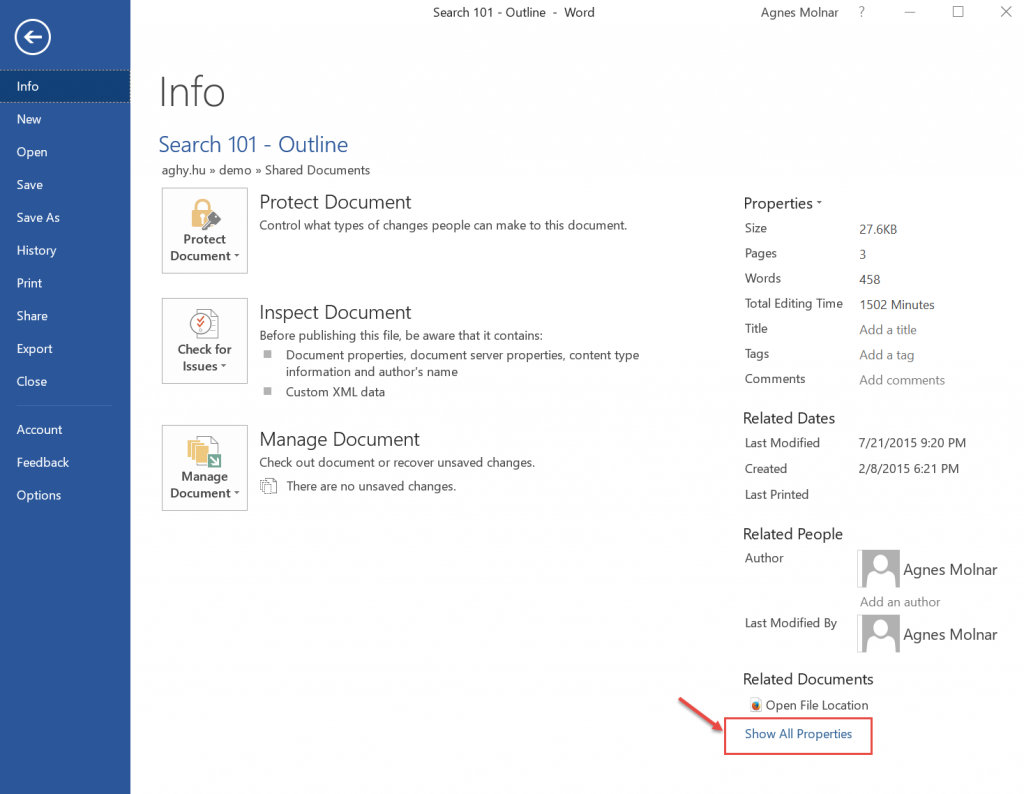1024x794 pixels.
Task: Select Open in the sidebar
Action: 65,152
